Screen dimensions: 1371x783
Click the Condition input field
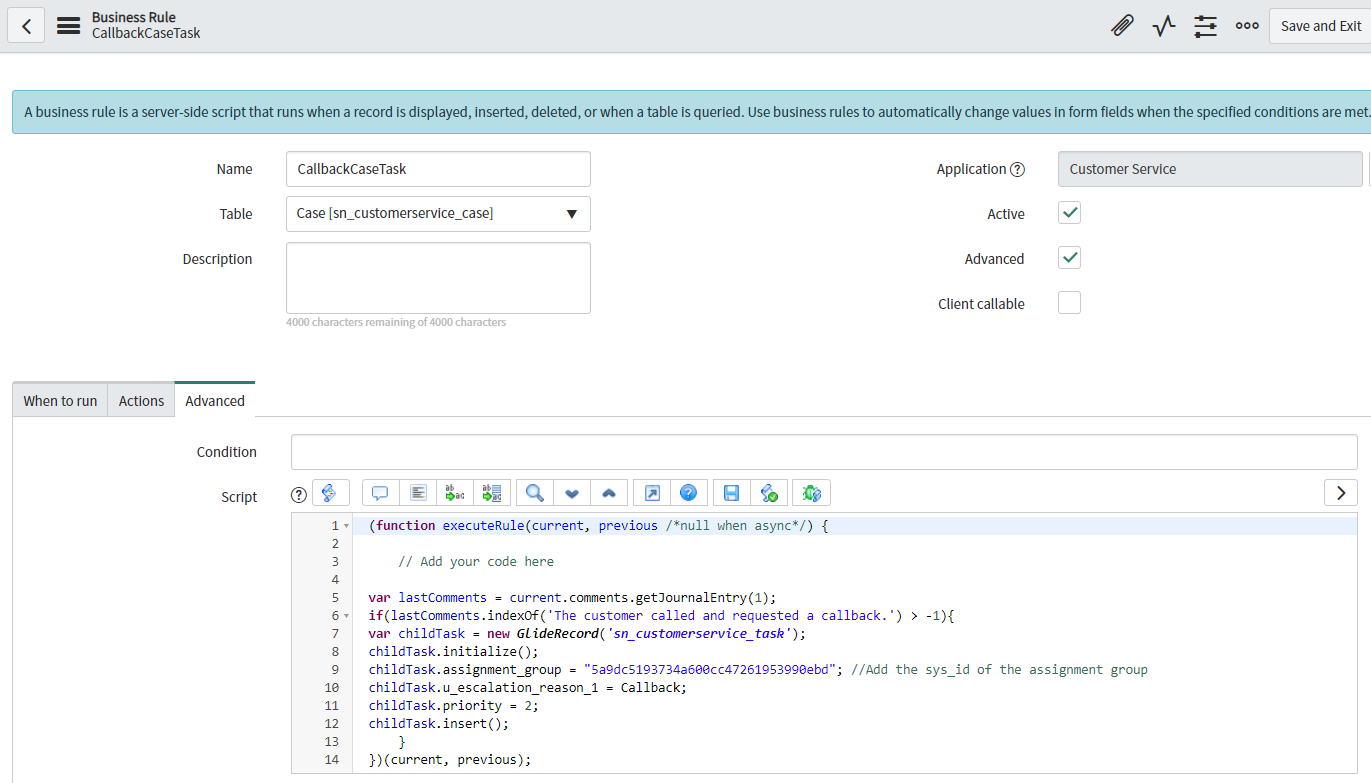(823, 452)
